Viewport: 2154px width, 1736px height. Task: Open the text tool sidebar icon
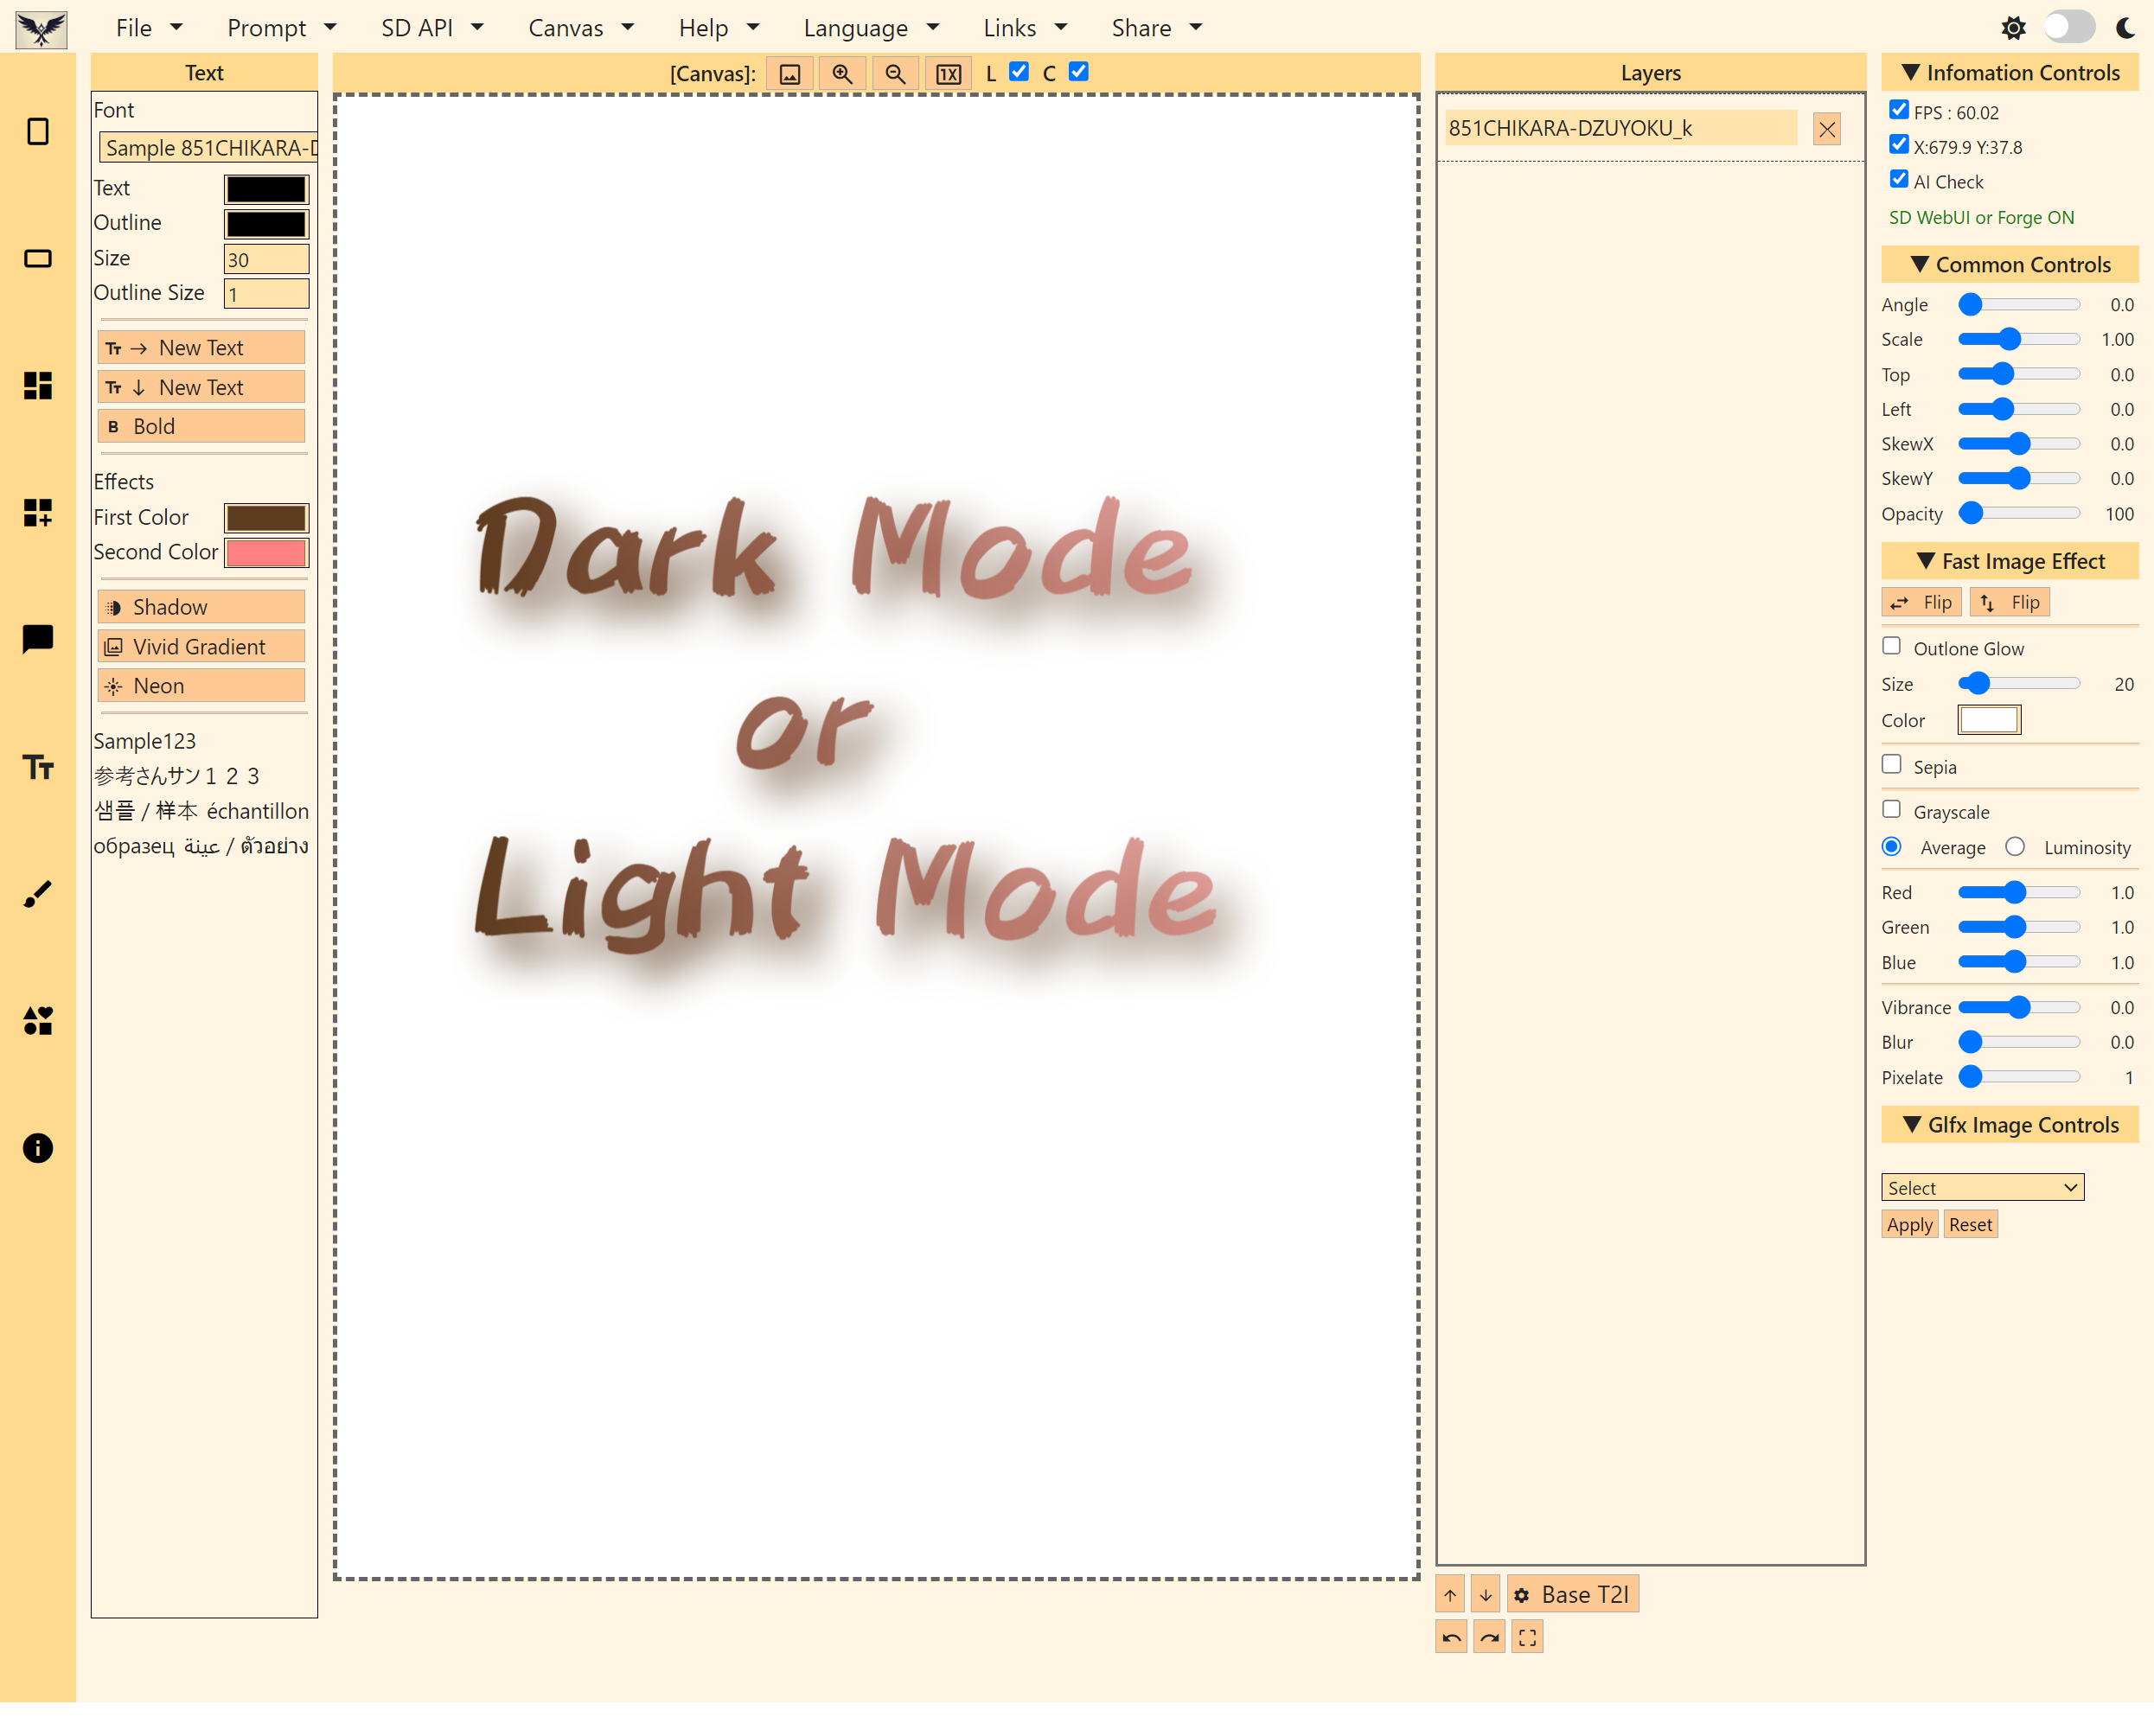[x=38, y=767]
